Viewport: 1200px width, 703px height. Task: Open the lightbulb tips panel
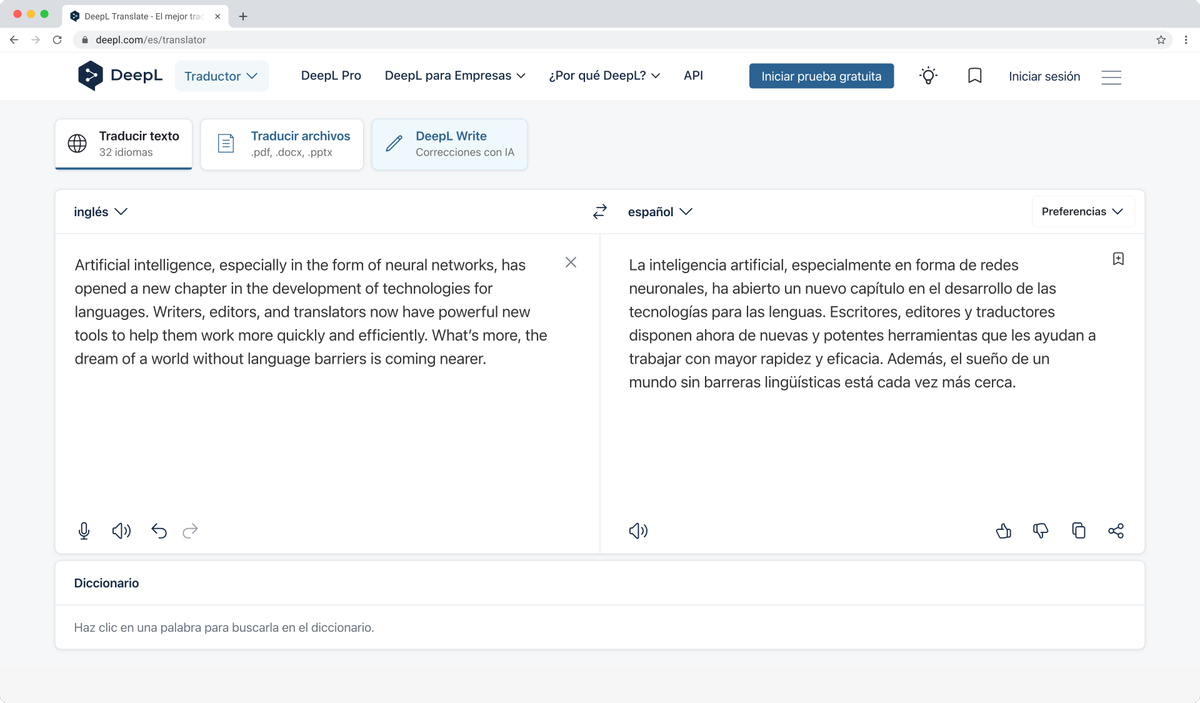click(928, 75)
